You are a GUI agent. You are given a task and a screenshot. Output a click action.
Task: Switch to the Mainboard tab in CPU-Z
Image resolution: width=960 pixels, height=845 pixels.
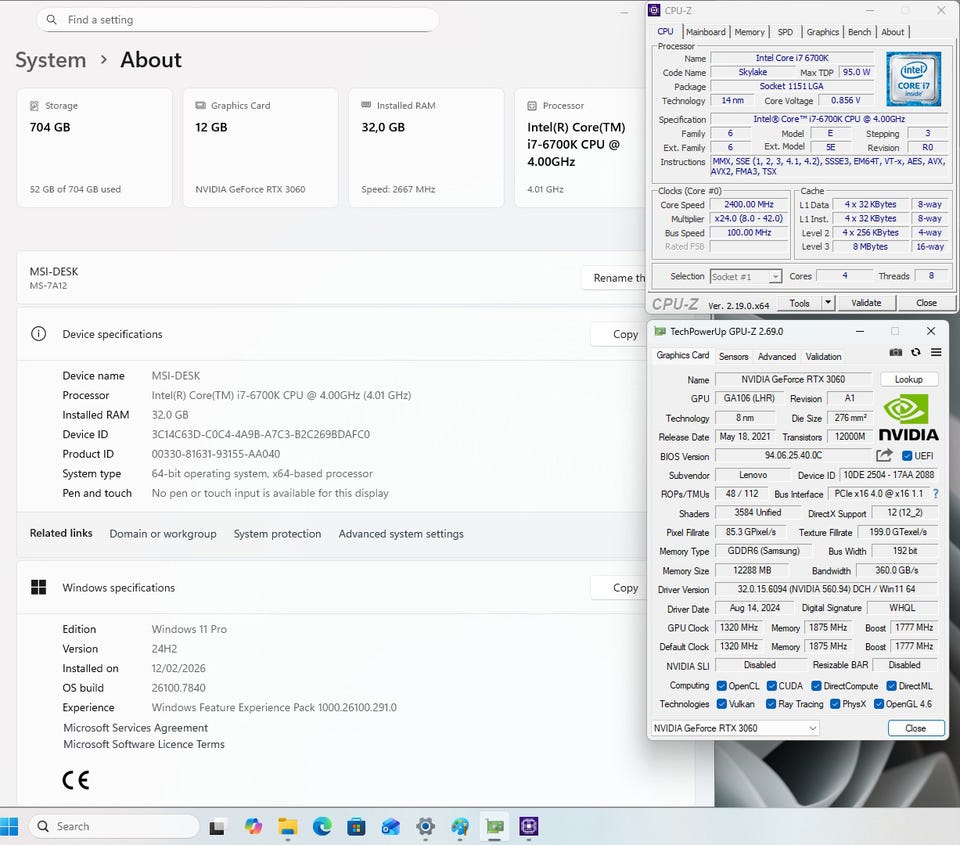pos(706,32)
